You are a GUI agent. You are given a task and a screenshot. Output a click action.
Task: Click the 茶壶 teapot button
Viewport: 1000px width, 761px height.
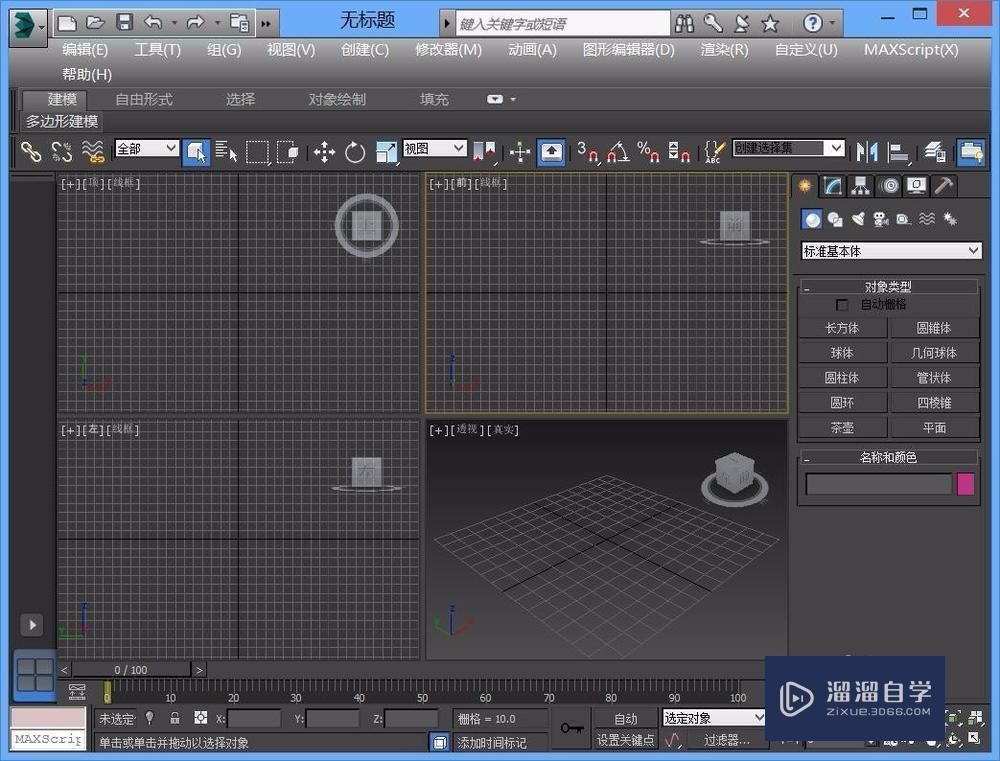point(842,427)
